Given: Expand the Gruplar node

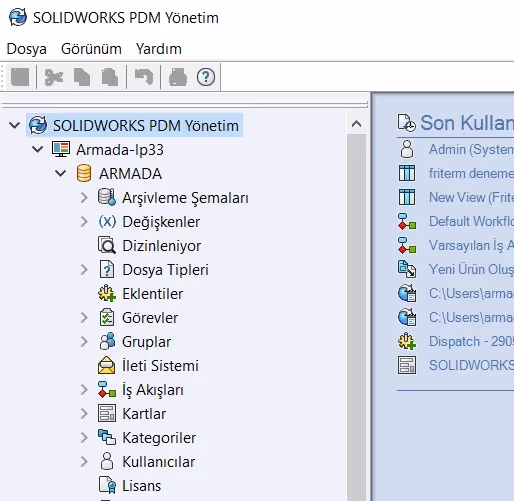Looking at the screenshot, I should 84,342.
